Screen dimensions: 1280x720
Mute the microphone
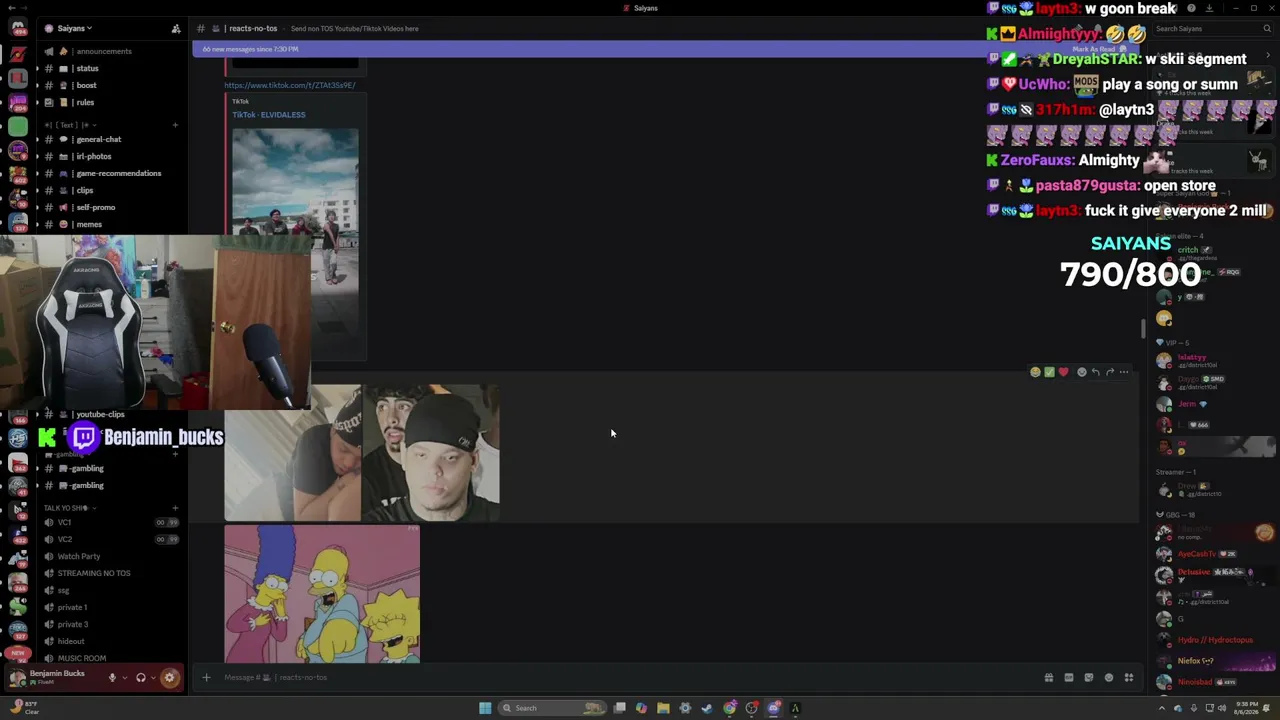[112, 678]
